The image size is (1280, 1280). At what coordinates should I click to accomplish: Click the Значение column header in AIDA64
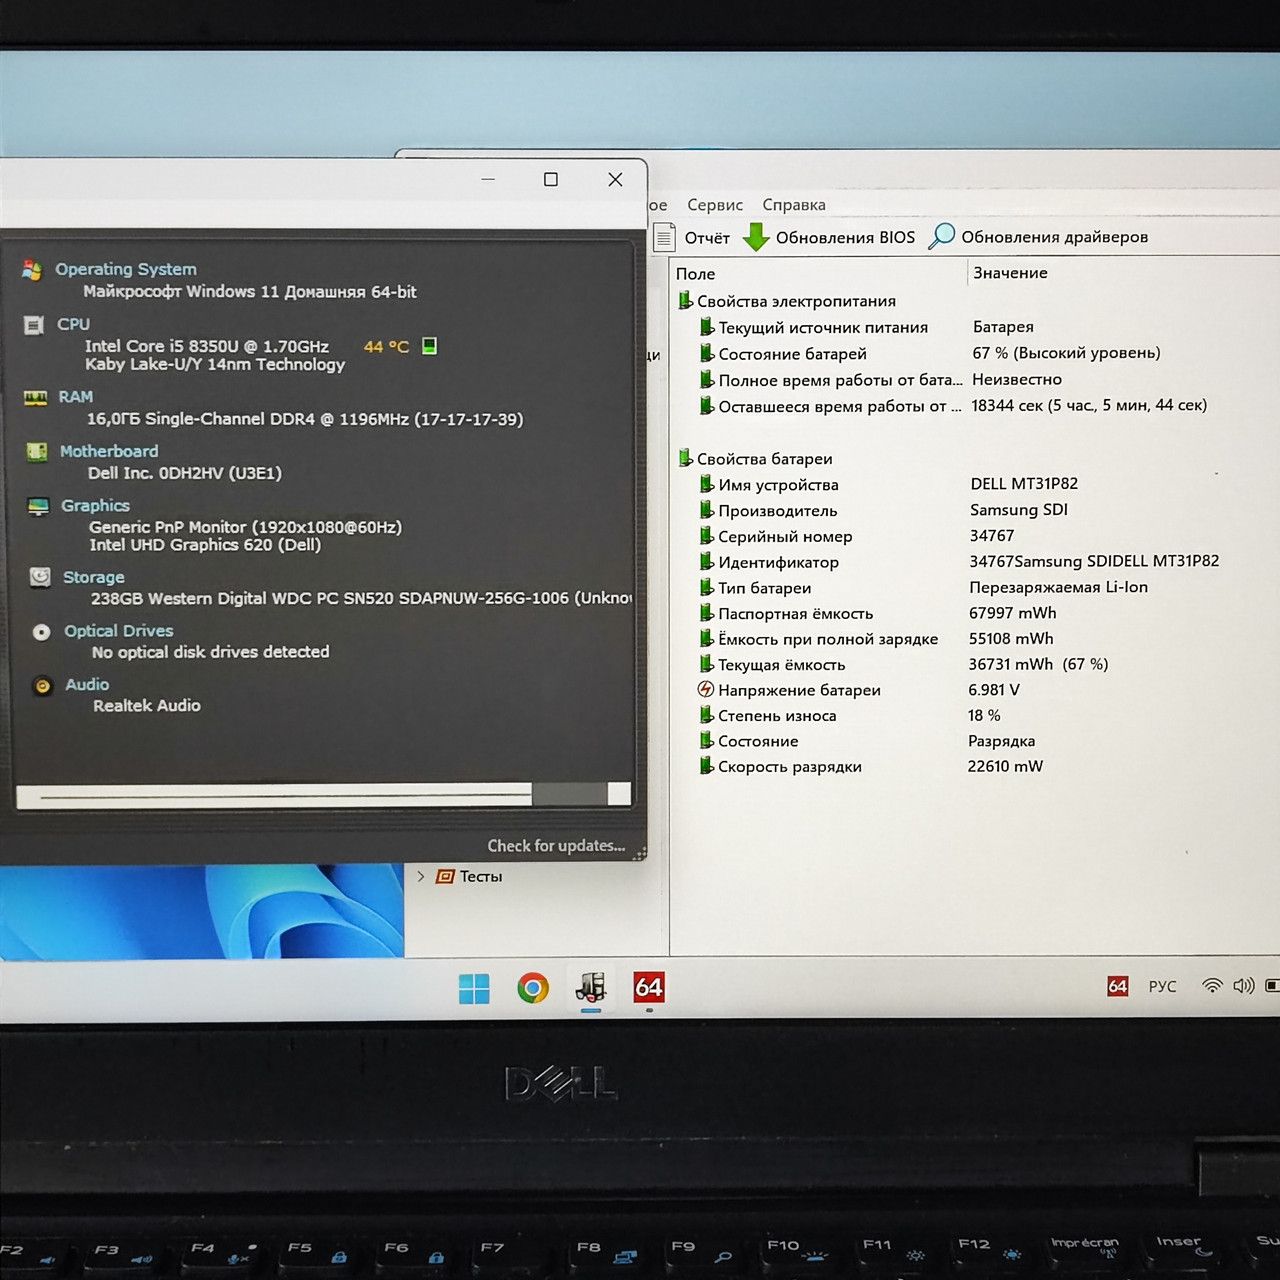(x=1010, y=273)
